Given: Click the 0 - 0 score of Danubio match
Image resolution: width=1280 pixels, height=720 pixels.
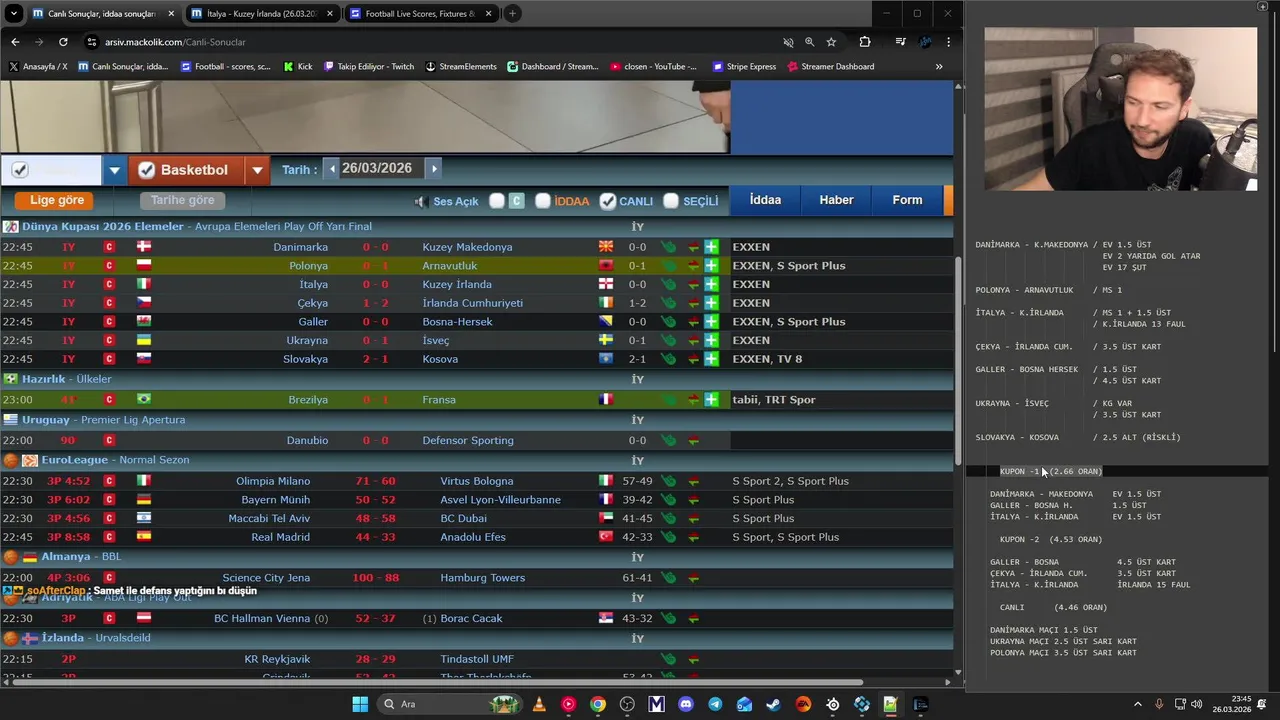Looking at the screenshot, I should pyautogui.click(x=375, y=441).
